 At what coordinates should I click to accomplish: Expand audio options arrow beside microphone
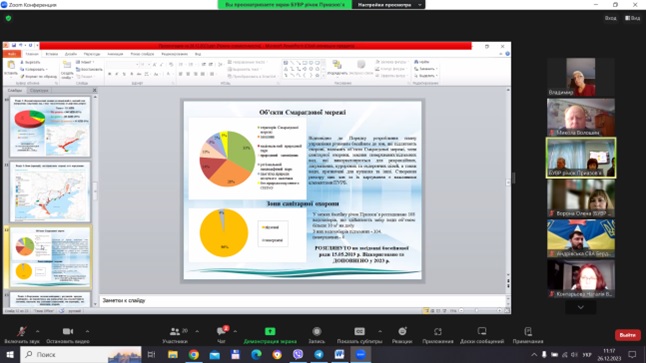point(37,331)
